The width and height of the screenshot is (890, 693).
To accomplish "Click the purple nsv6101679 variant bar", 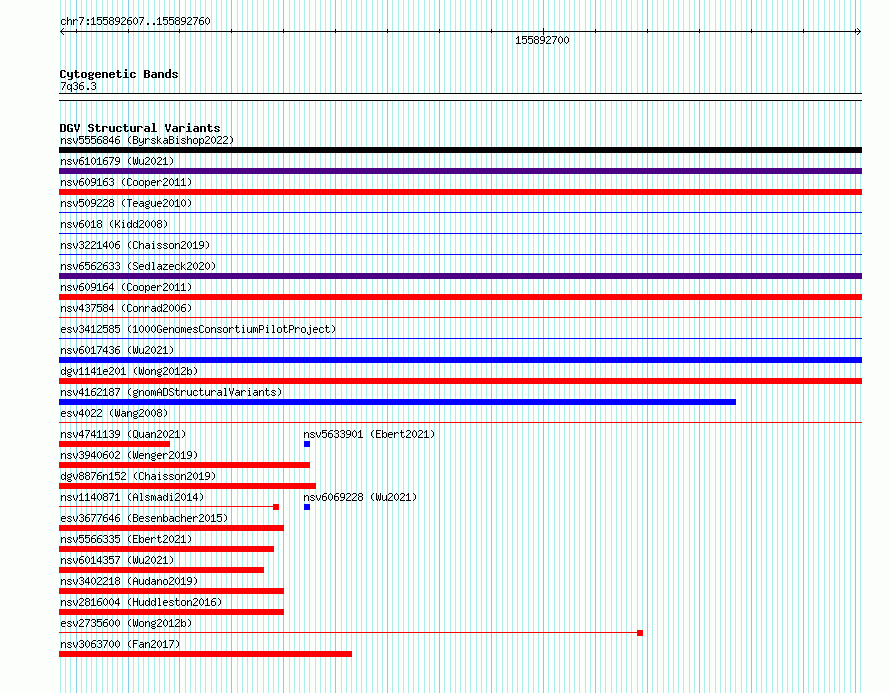I will (460, 171).
